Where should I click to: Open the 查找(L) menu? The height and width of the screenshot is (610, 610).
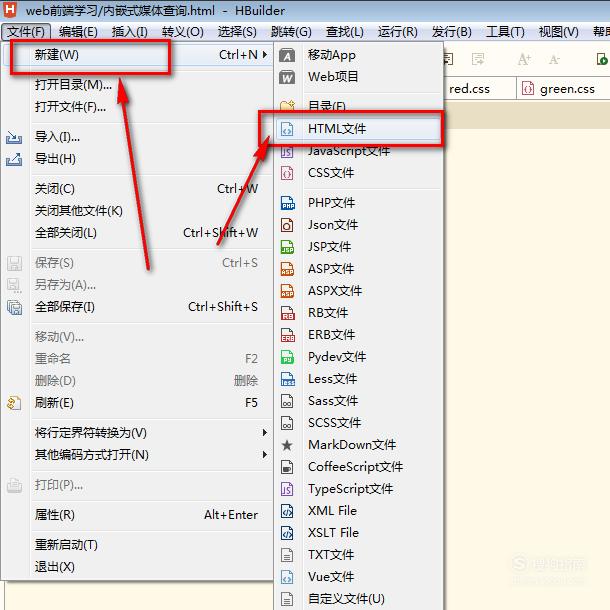pos(344,32)
